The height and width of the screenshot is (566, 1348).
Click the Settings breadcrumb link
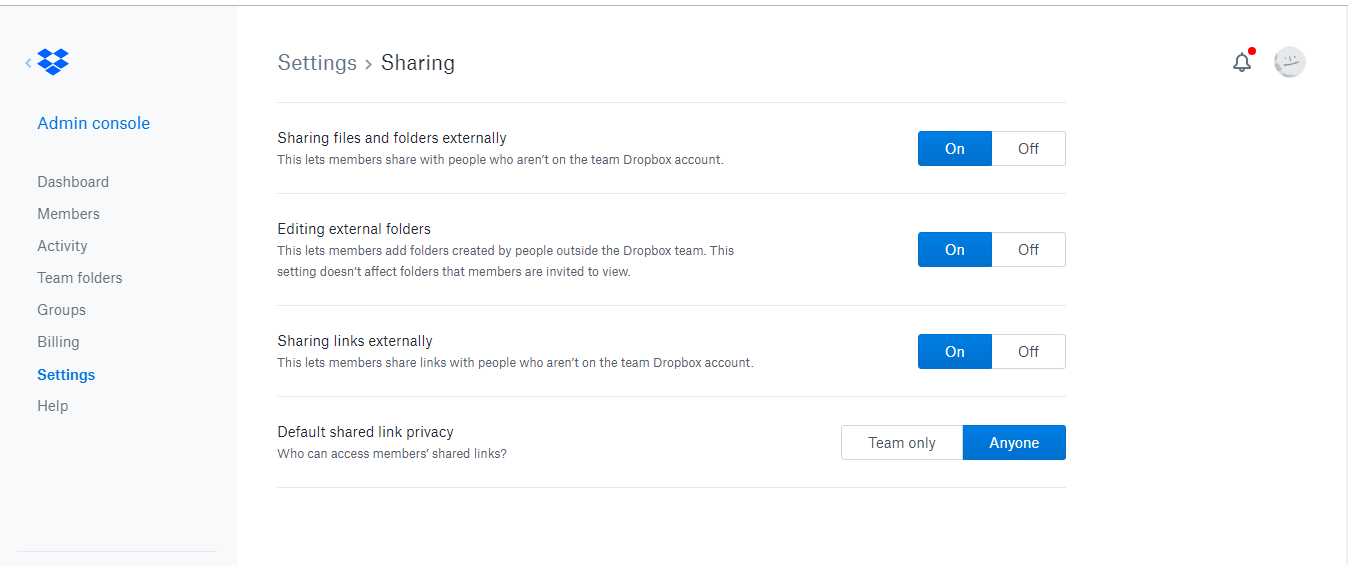(x=317, y=63)
